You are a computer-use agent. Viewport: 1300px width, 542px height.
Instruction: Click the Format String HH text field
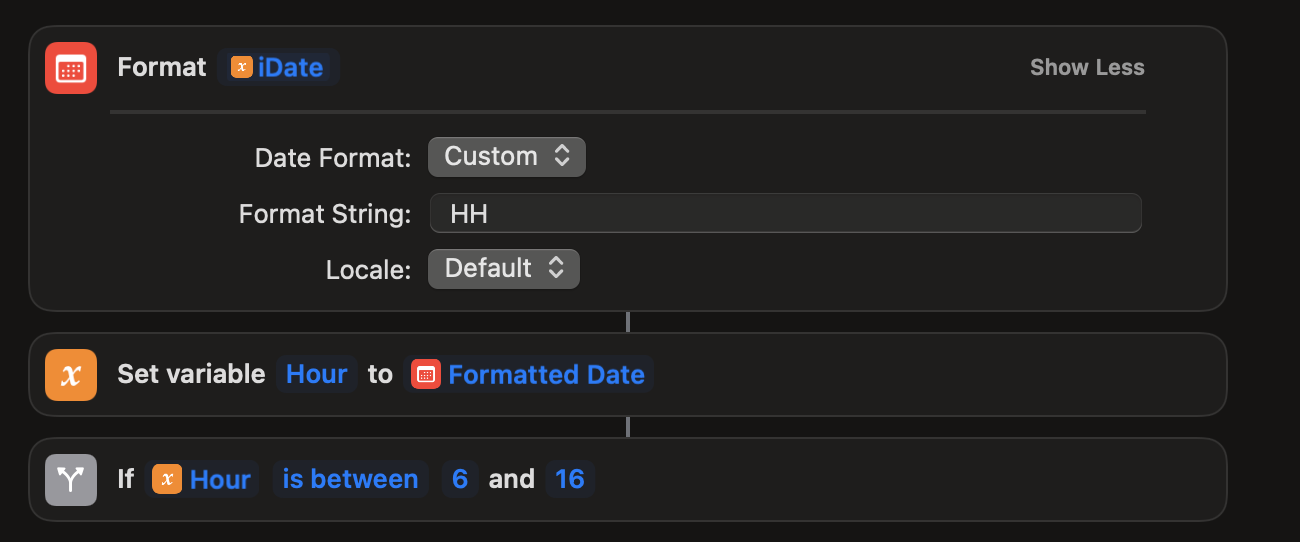point(785,213)
